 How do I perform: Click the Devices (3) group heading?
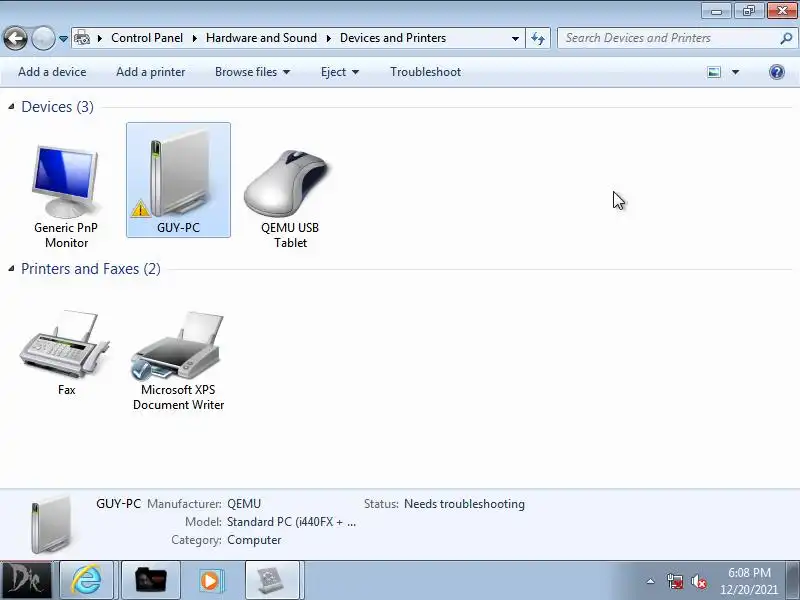tap(57, 107)
